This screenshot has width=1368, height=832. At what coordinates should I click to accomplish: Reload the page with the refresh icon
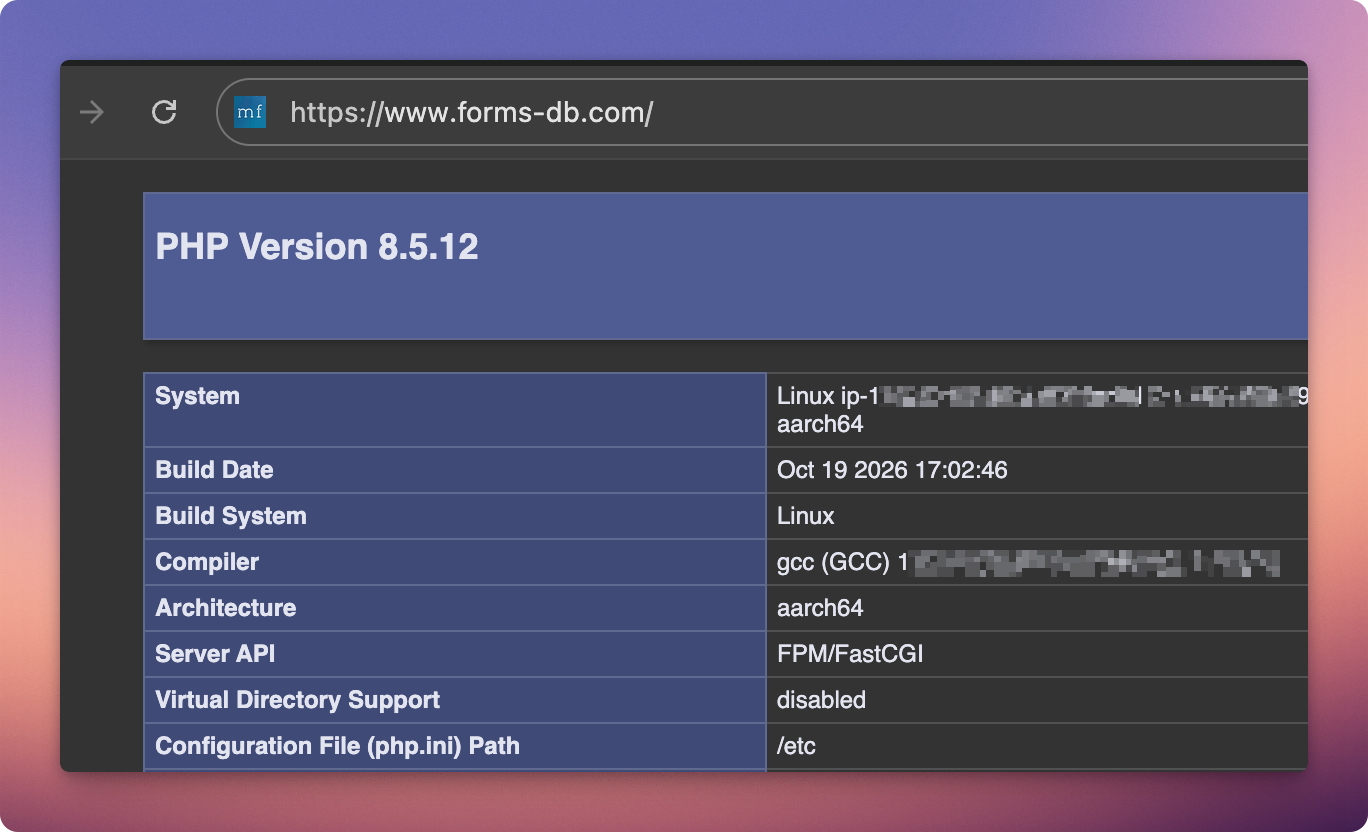point(164,112)
